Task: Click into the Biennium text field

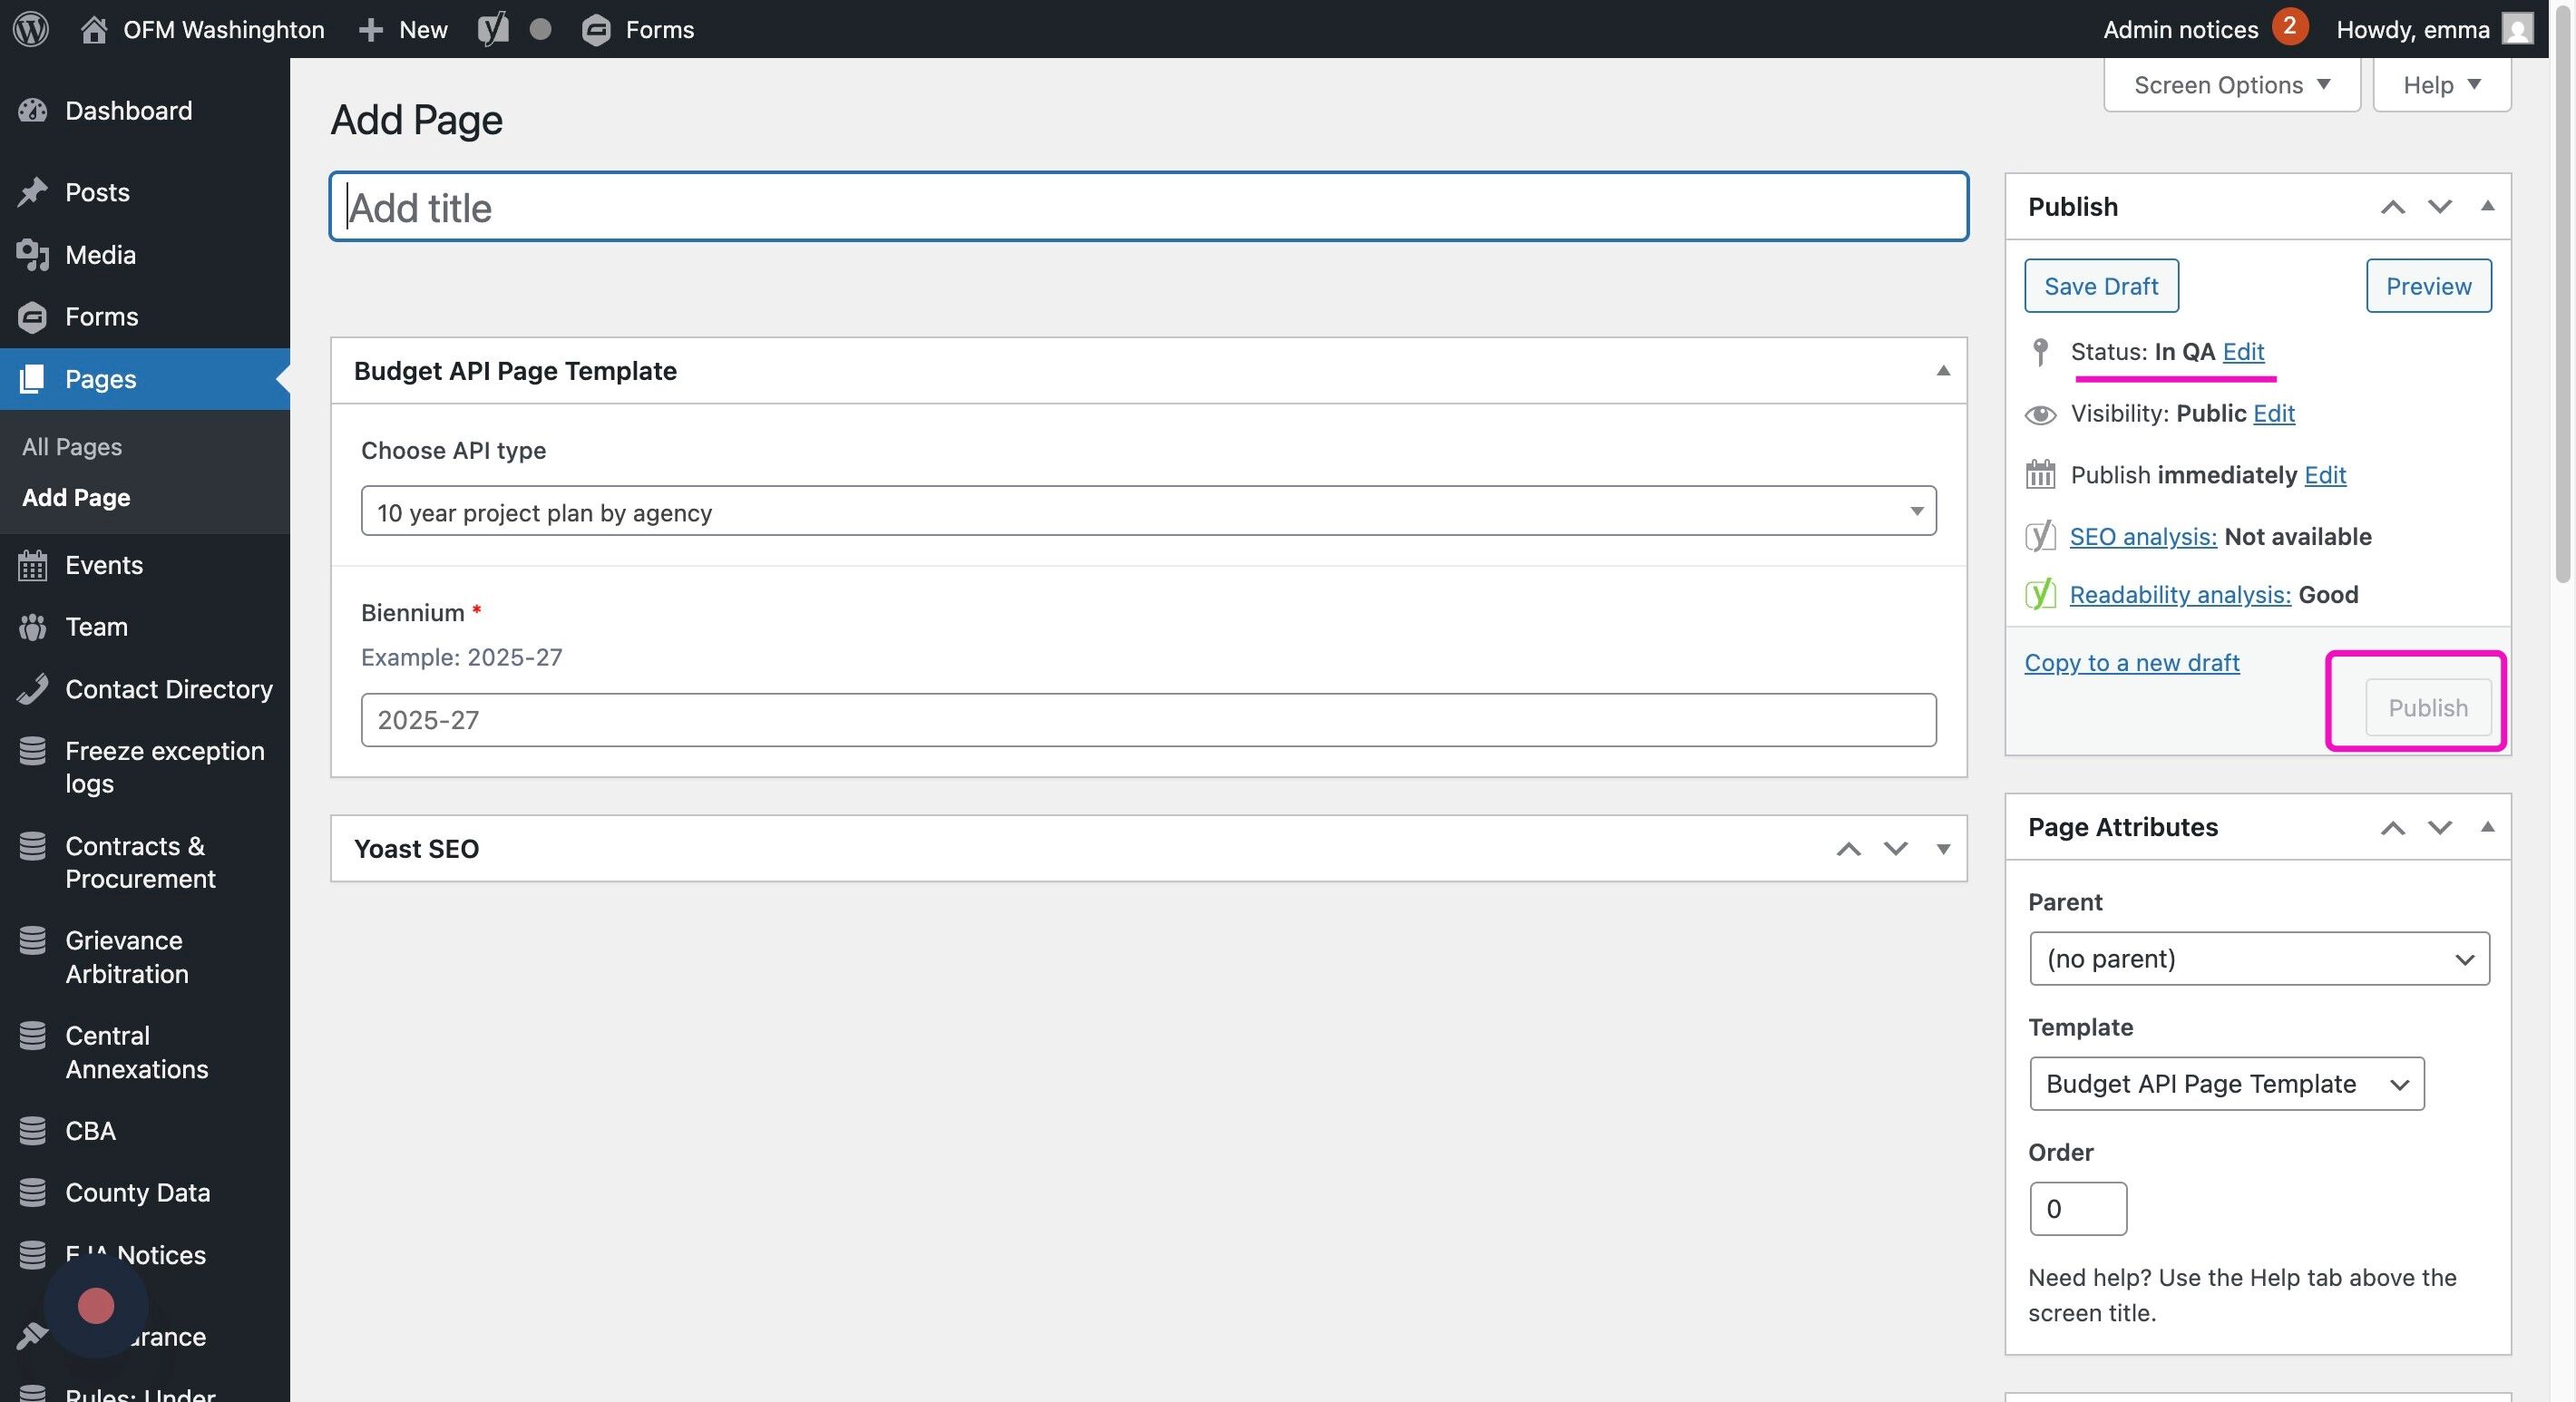Action: coord(1147,720)
